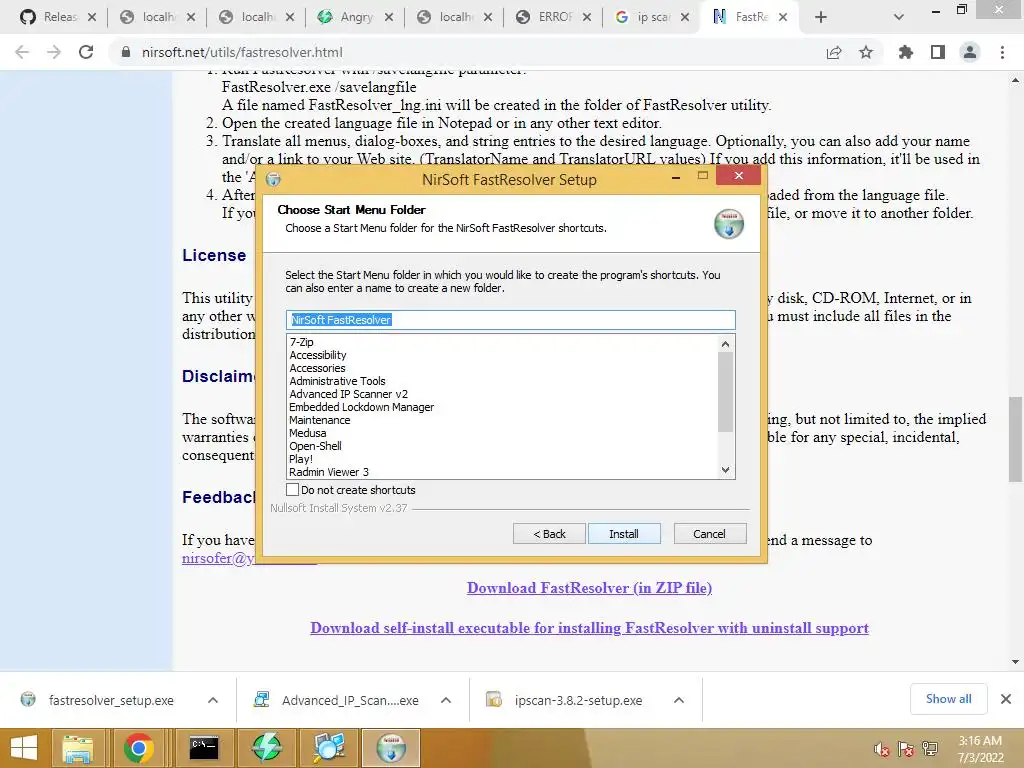Click the Chrome forward navigation arrow
This screenshot has width=1024, height=768.
54,52
